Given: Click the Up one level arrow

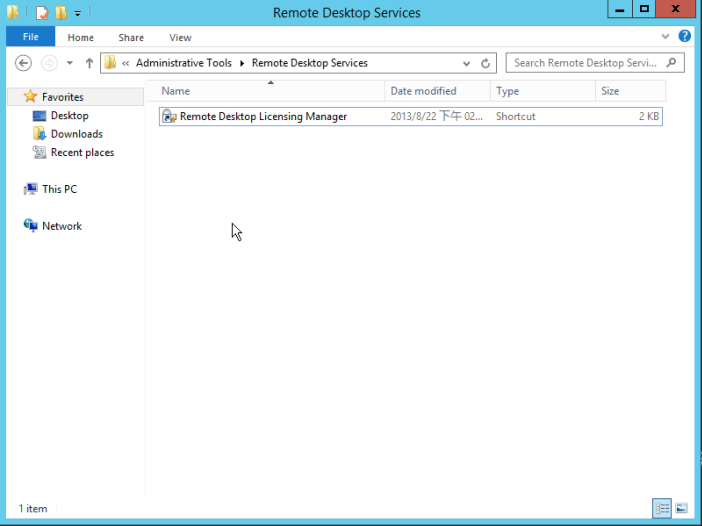Looking at the screenshot, I should (89, 63).
